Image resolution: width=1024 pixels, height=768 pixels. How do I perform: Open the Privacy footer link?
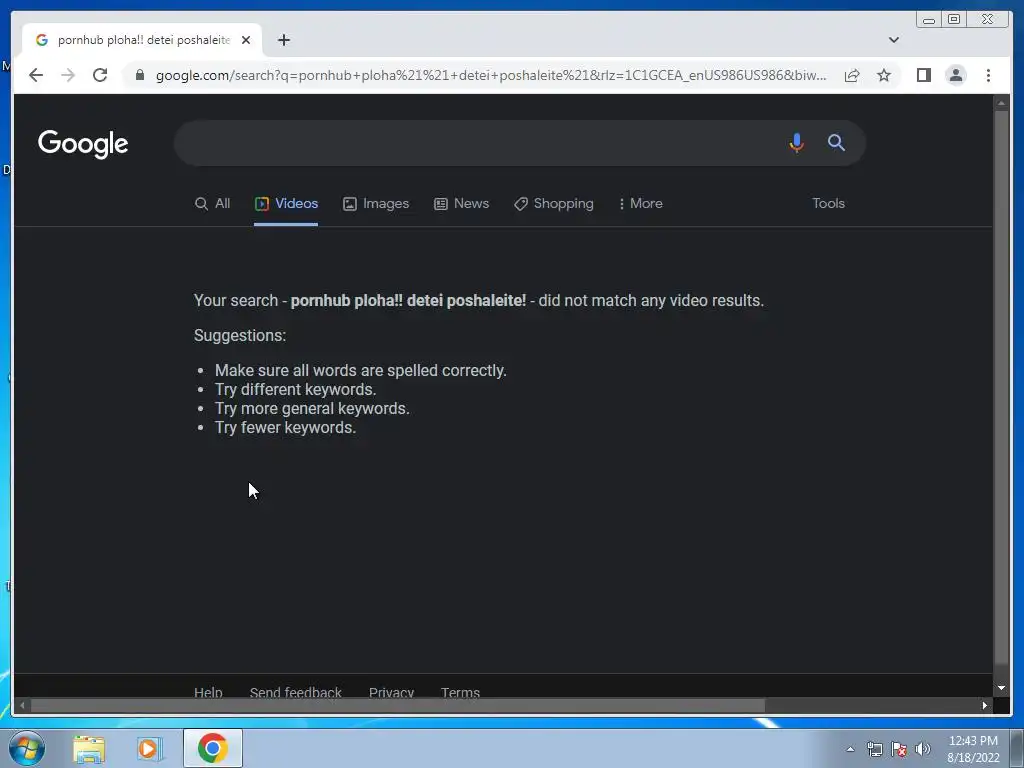391,692
